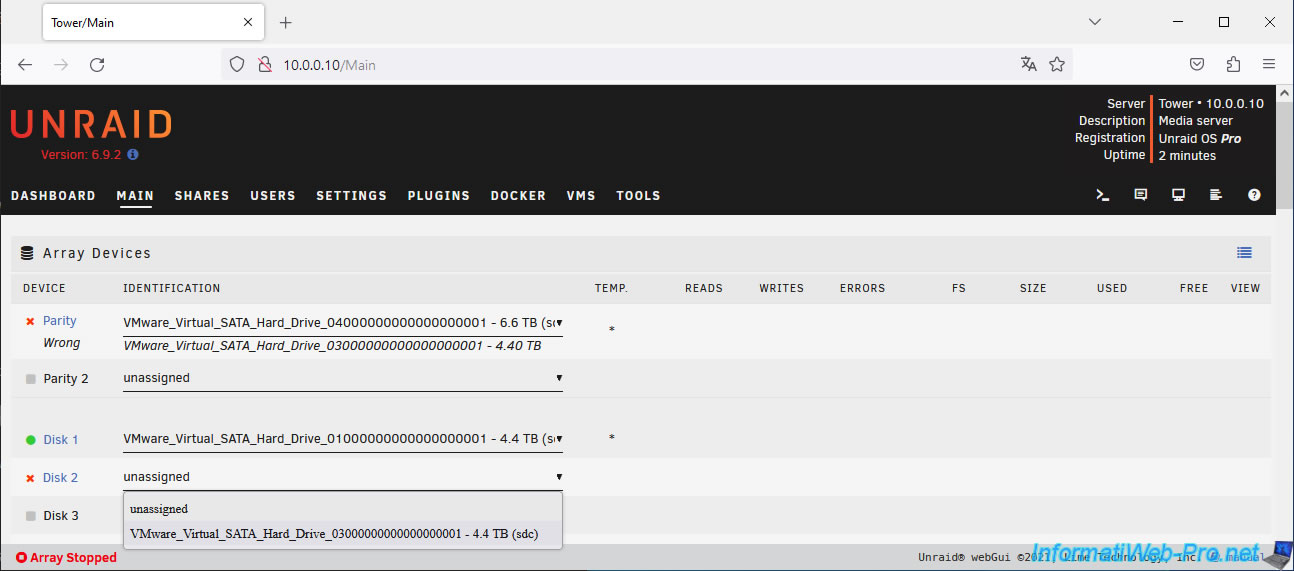The image size is (1294, 571).
Task: Open the system info monitor icon
Action: pos(1179,196)
